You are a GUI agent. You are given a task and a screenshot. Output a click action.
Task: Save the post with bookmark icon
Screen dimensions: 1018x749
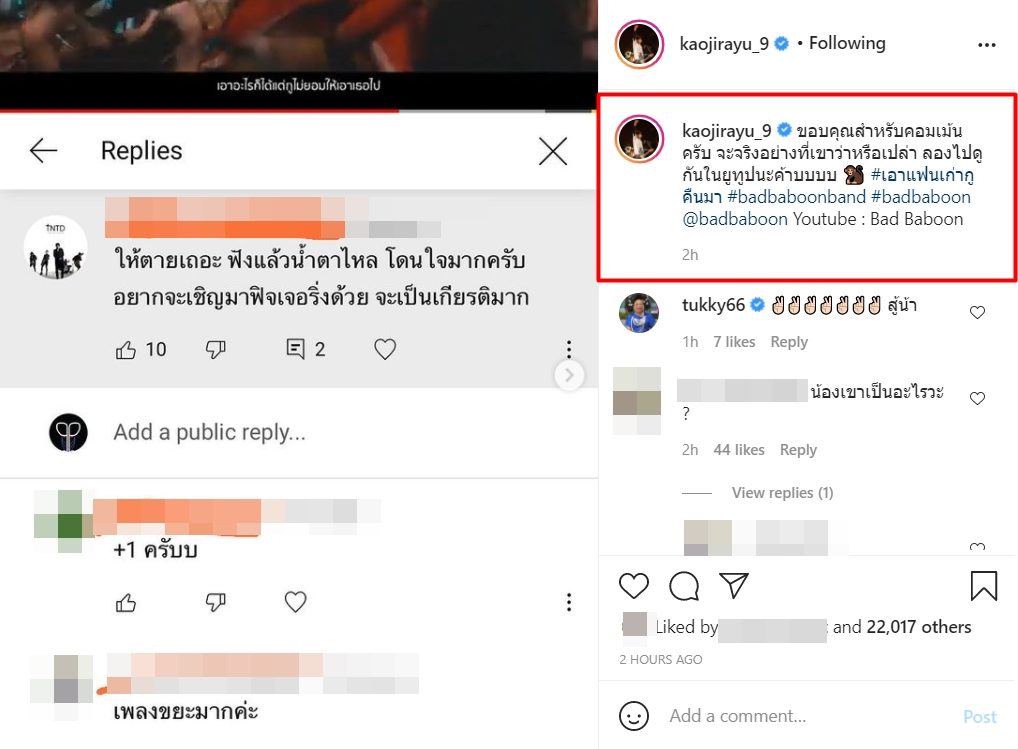pyautogui.click(x=984, y=585)
